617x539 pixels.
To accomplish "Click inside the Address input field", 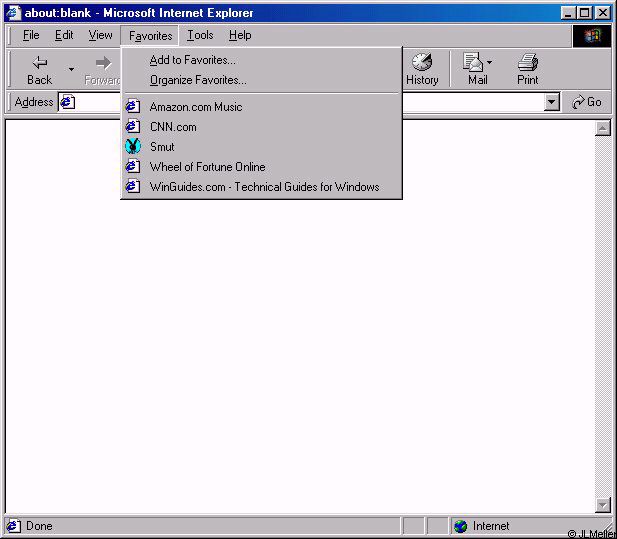I will (308, 102).
